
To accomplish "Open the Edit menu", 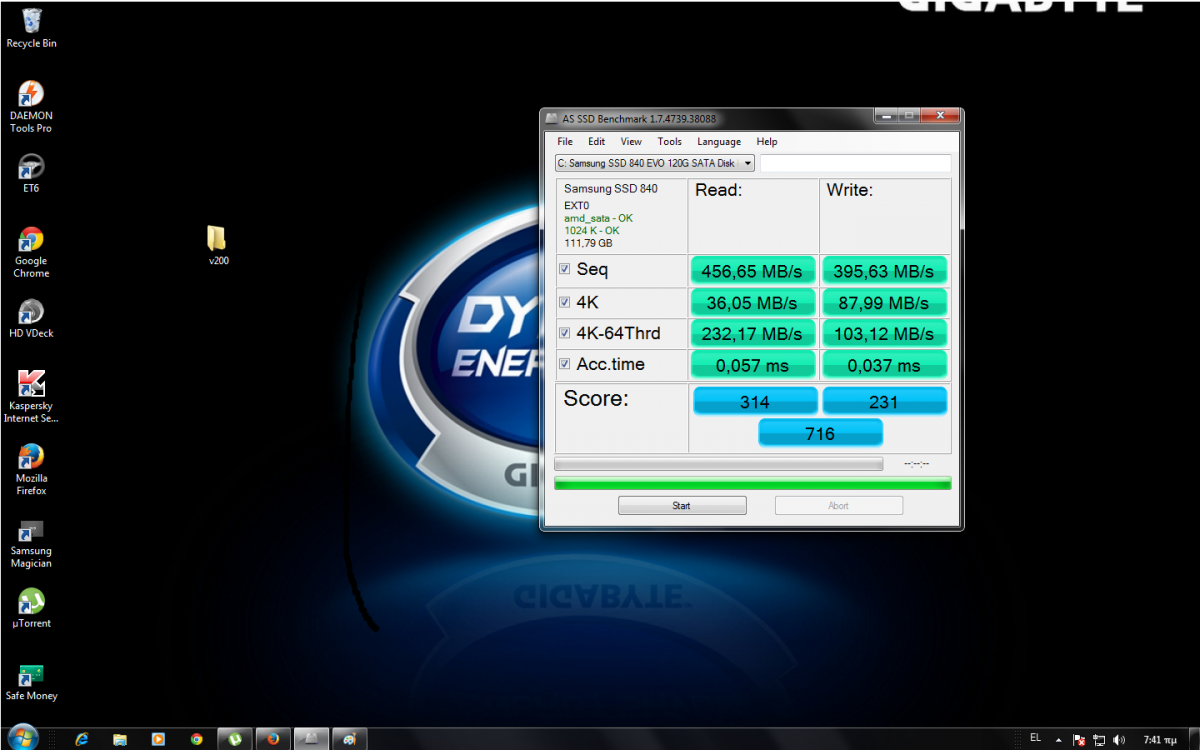I will 597,142.
